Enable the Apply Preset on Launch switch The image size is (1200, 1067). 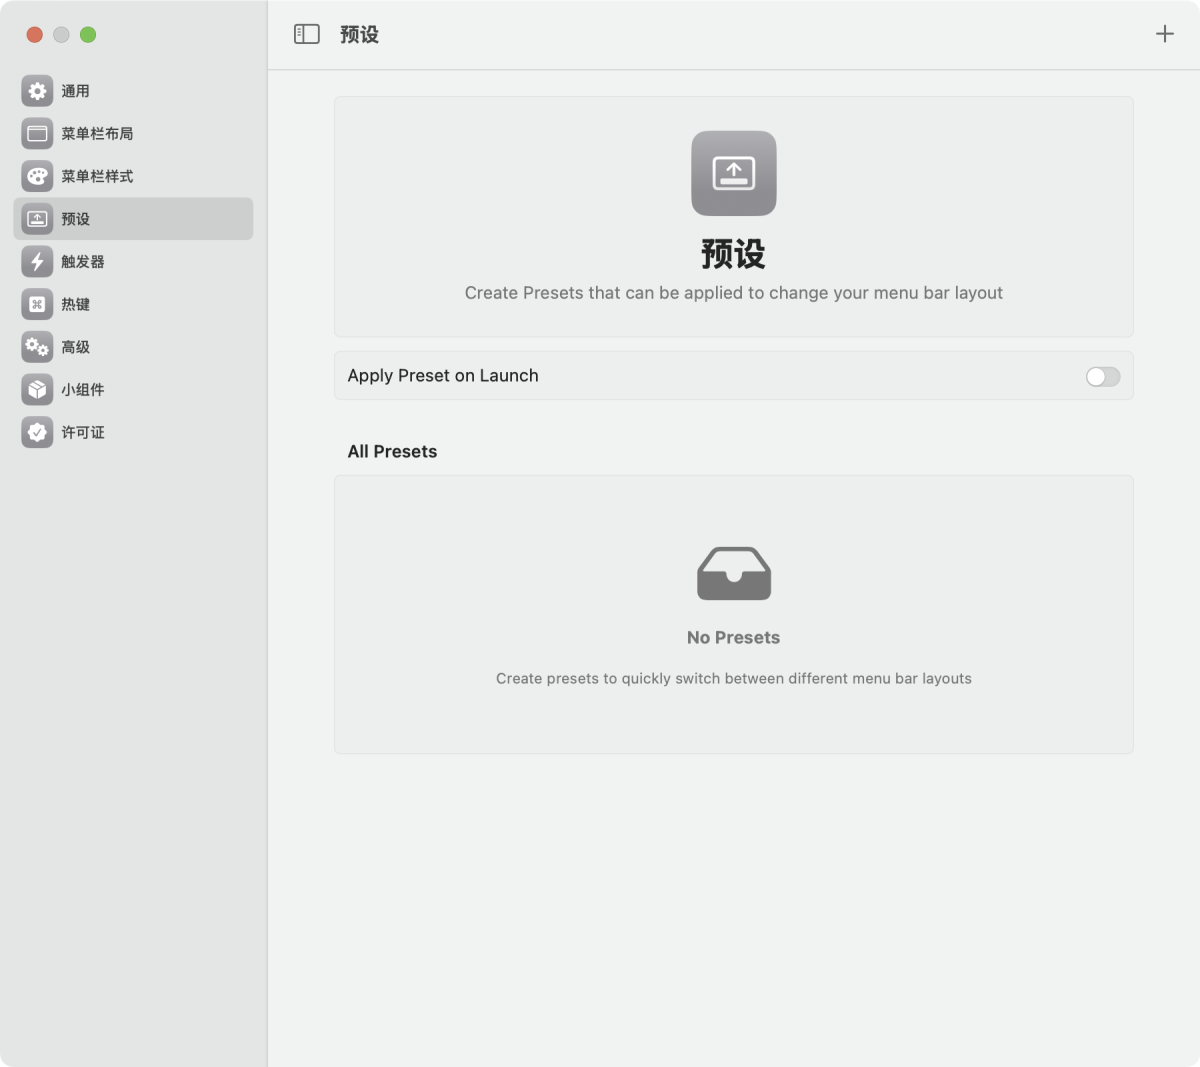click(1102, 376)
